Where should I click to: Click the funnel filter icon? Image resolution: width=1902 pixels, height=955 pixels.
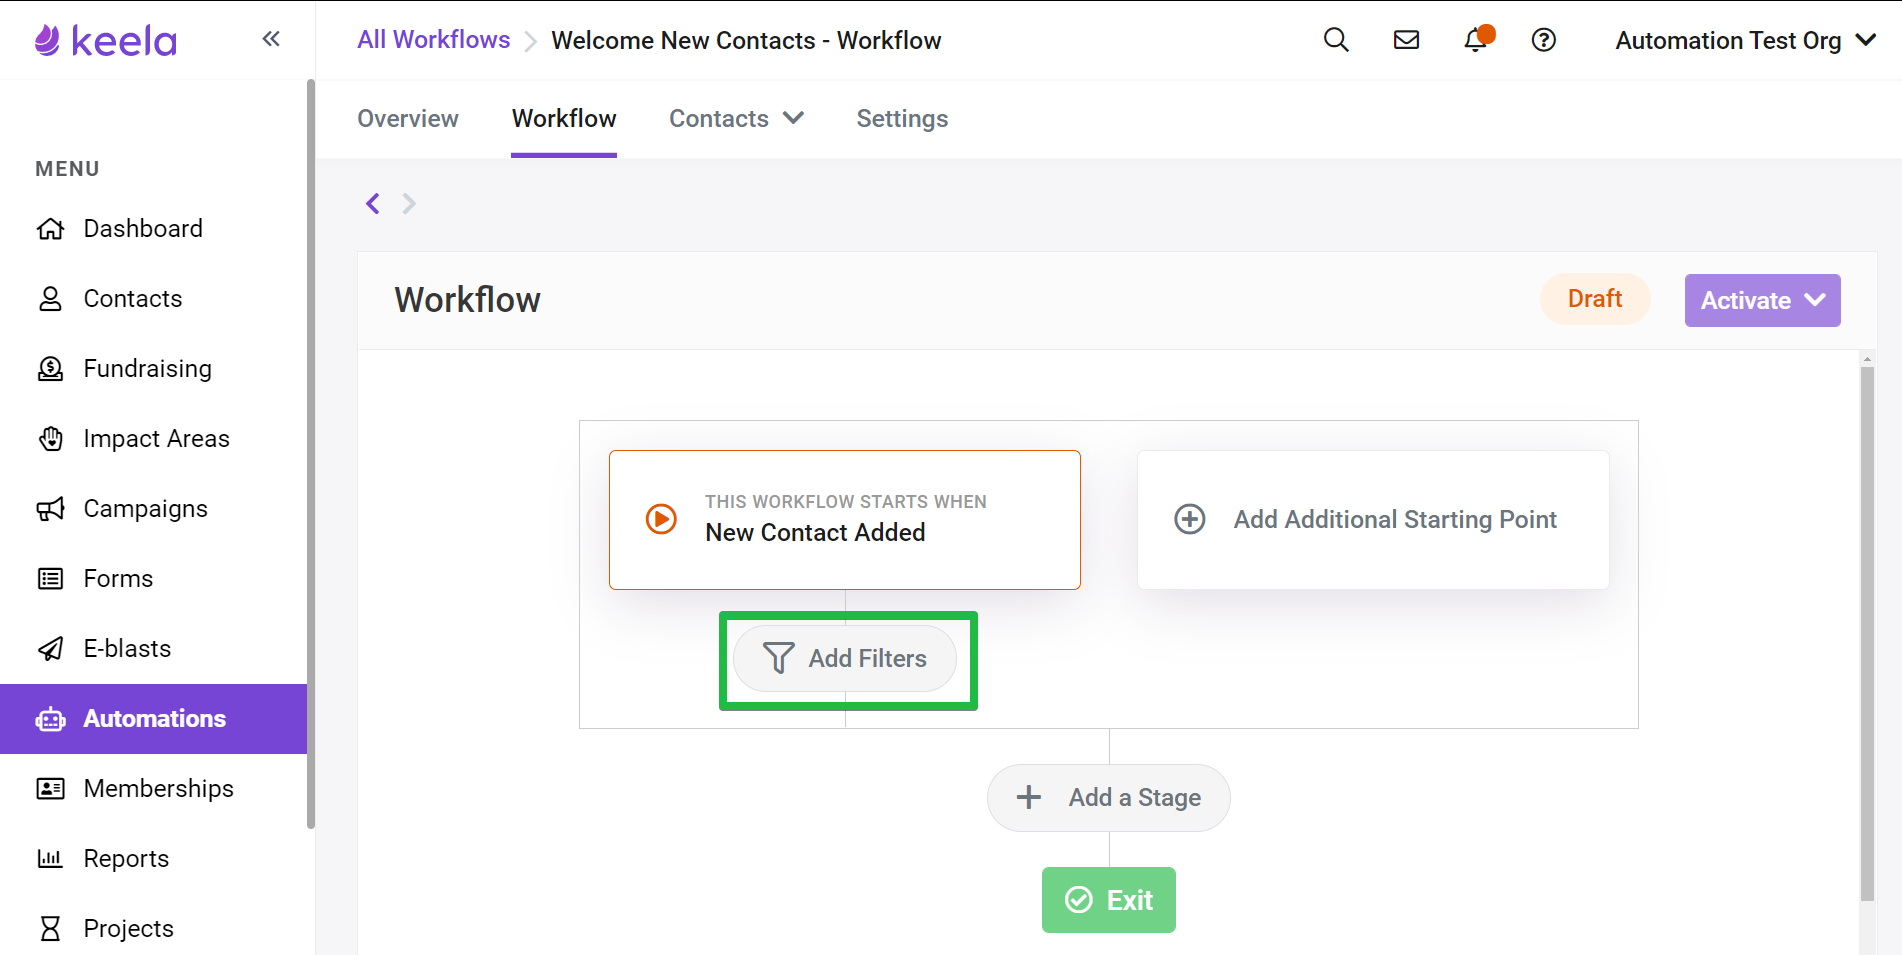[x=778, y=658]
